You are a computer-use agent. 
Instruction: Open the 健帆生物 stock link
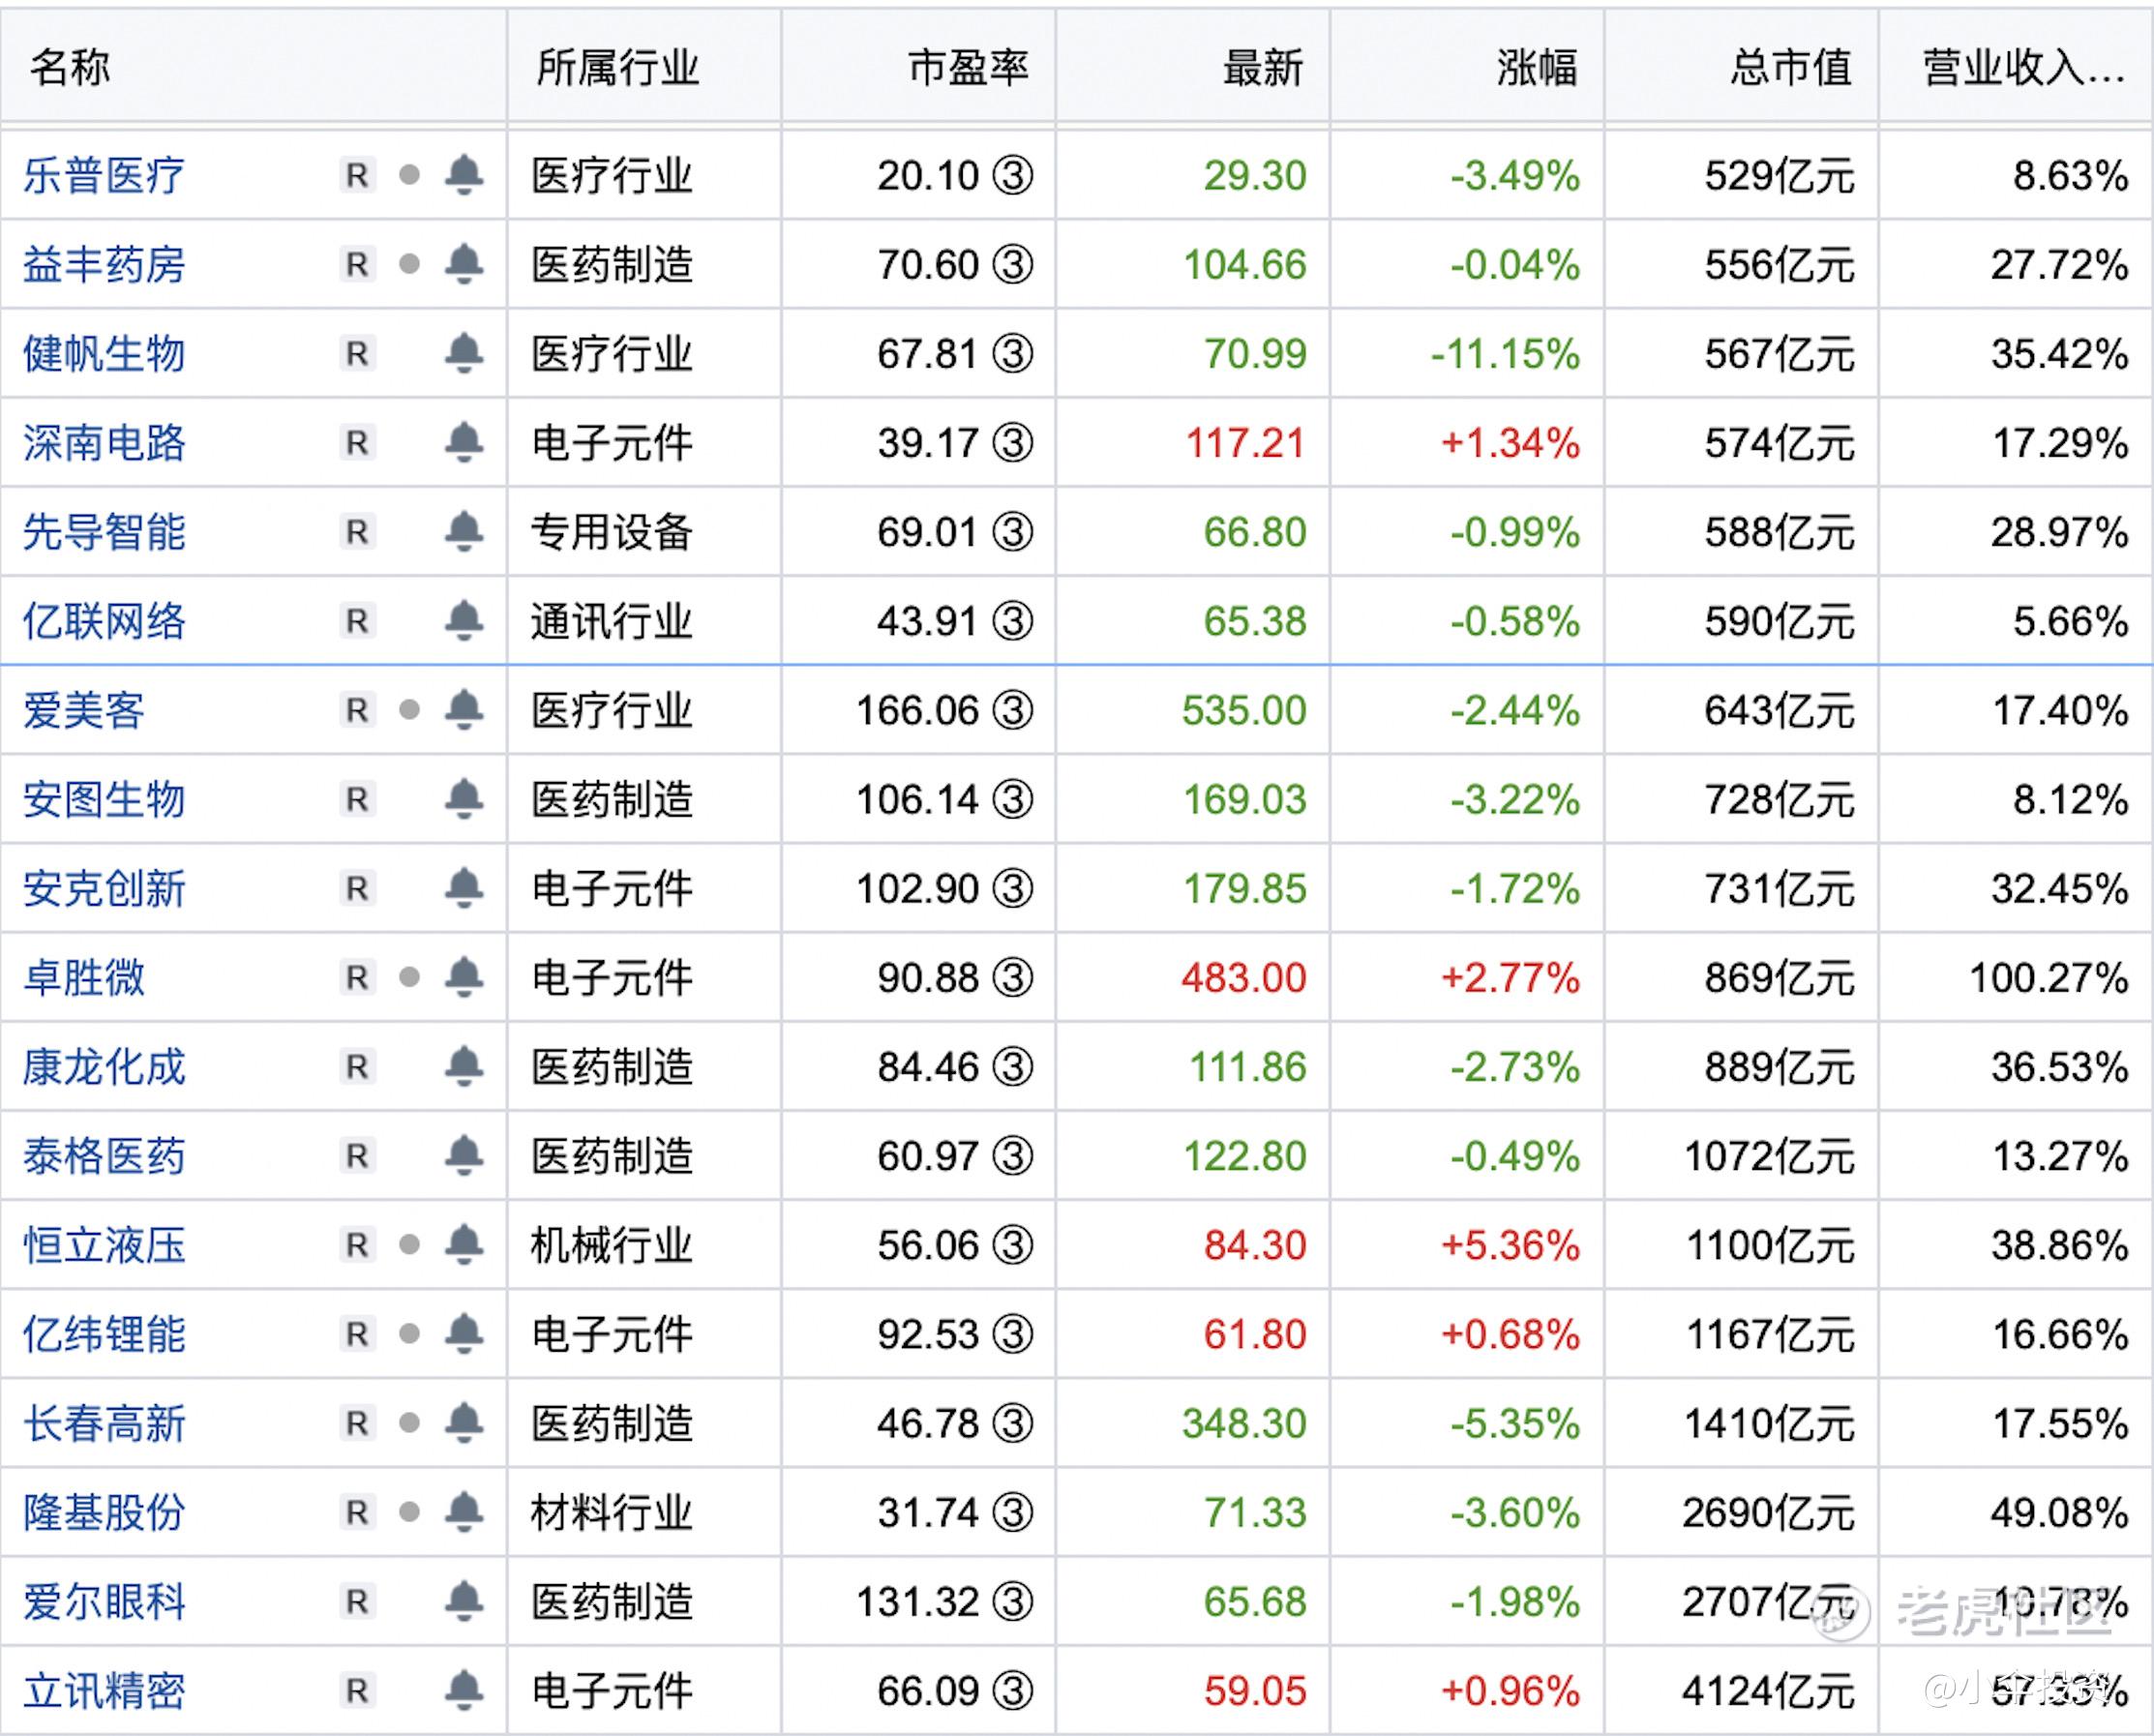(104, 354)
